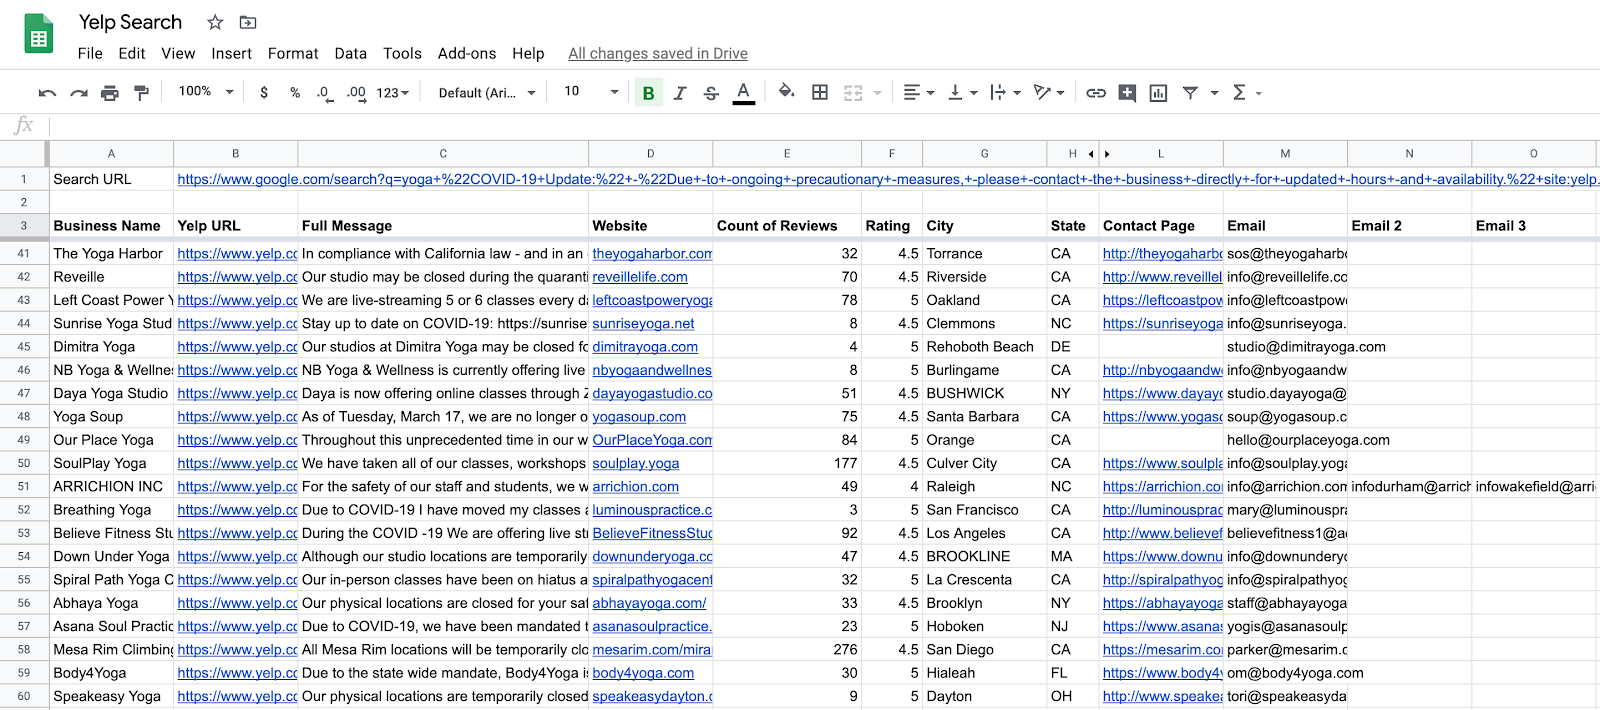Screen dimensions: 1600x710
Task: Insert a link via toolbar
Action: pos(1096,93)
